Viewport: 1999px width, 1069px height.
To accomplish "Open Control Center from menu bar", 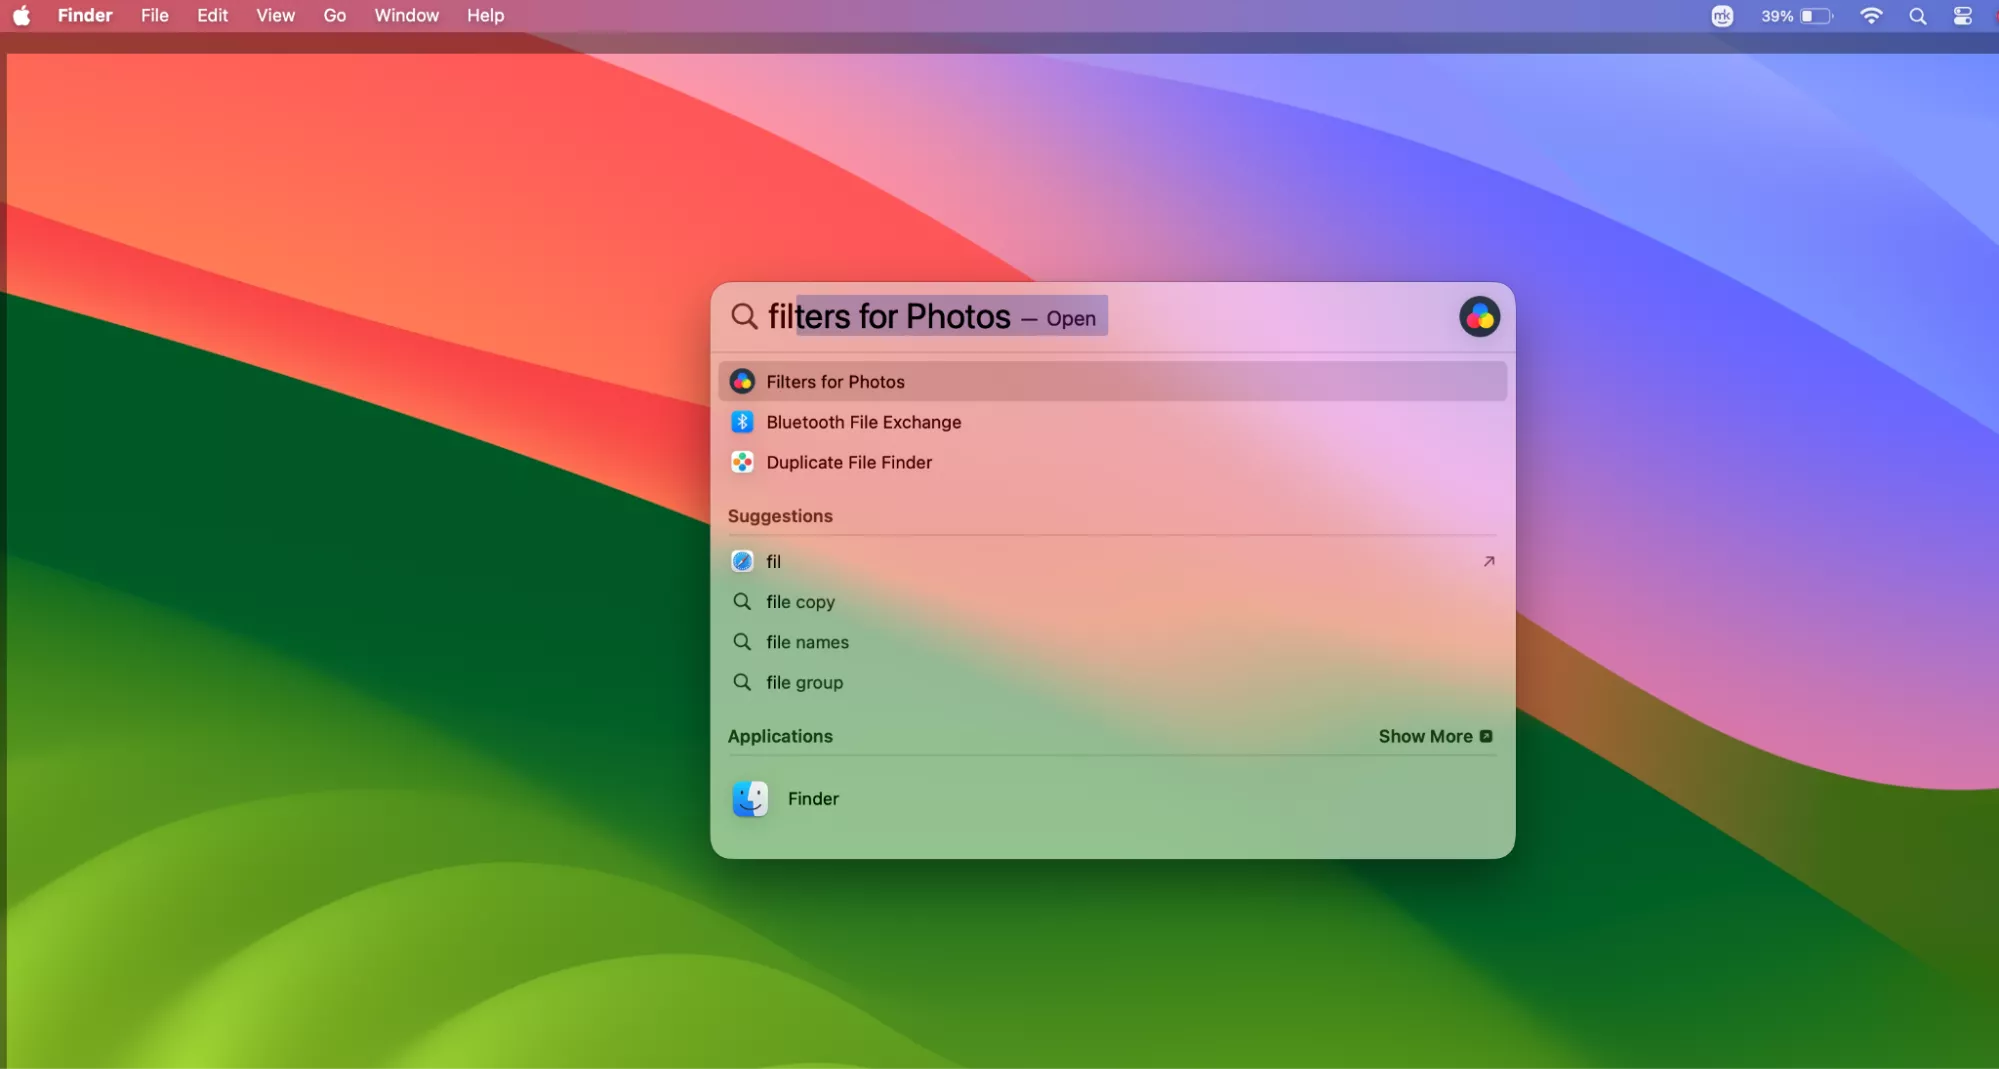I will (x=1962, y=16).
